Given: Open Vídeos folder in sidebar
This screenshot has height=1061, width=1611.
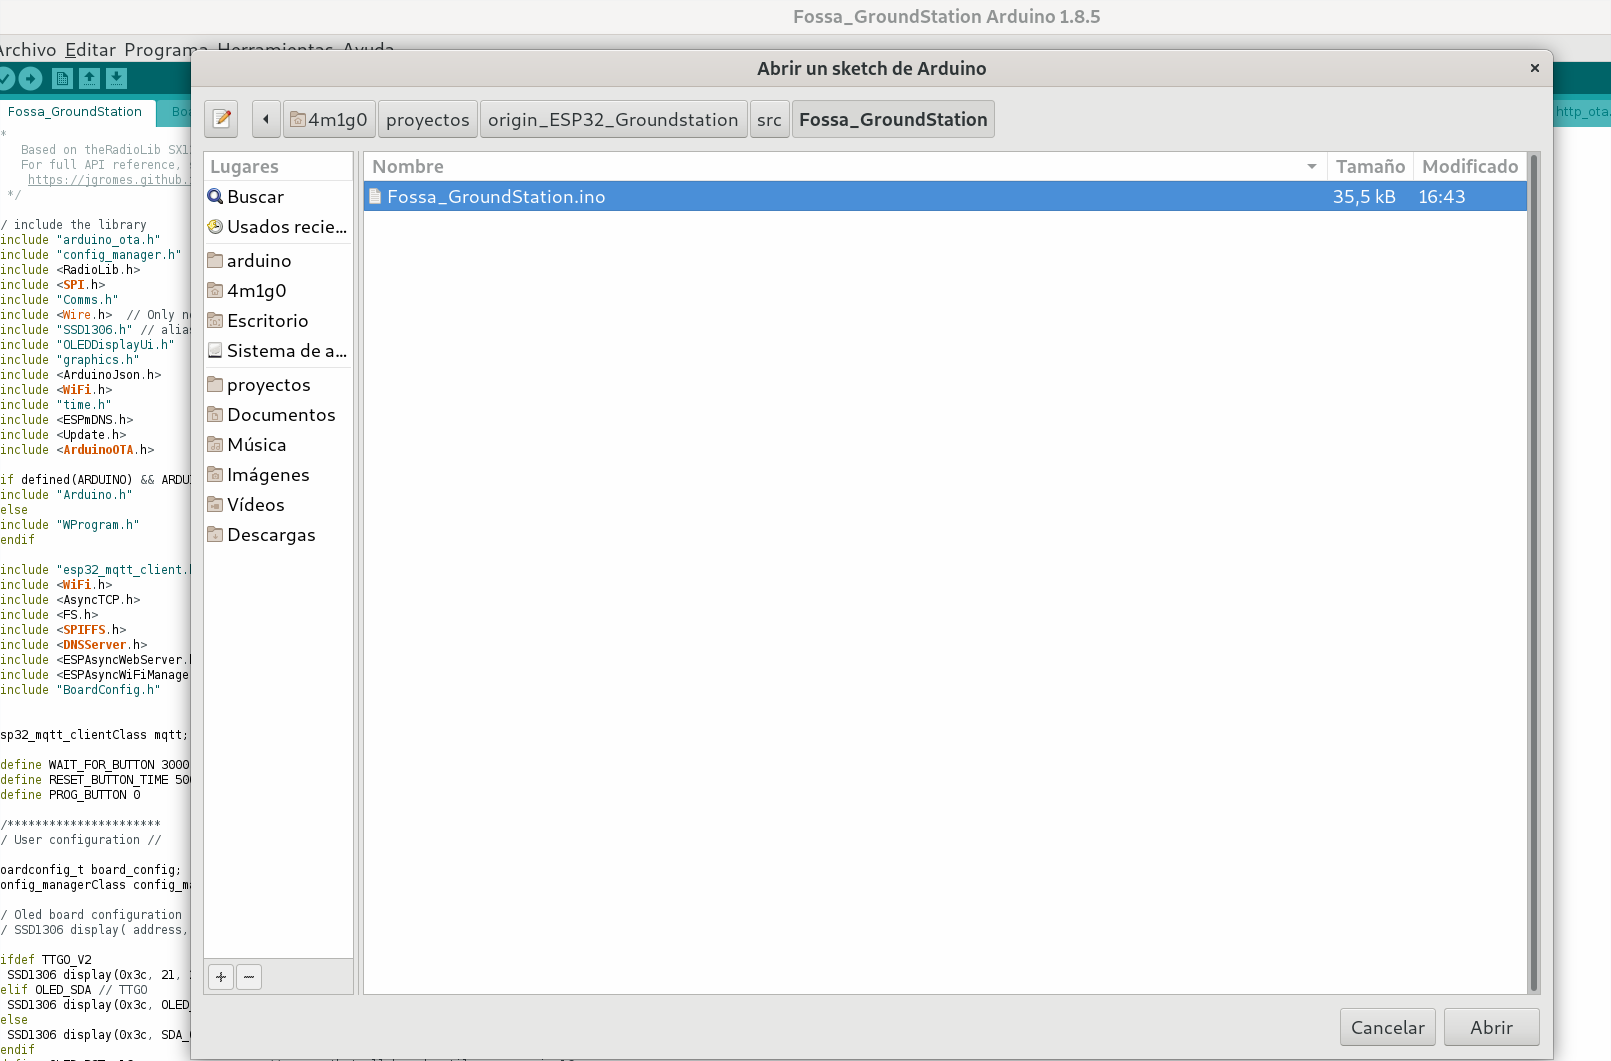Looking at the screenshot, I should tap(278, 505).
